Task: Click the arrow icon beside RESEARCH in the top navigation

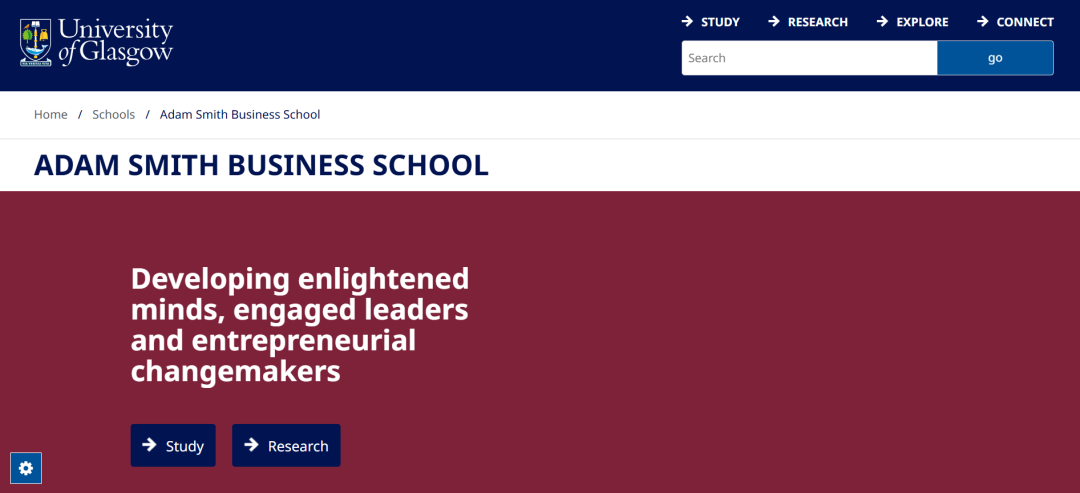Action: pos(774,21)
